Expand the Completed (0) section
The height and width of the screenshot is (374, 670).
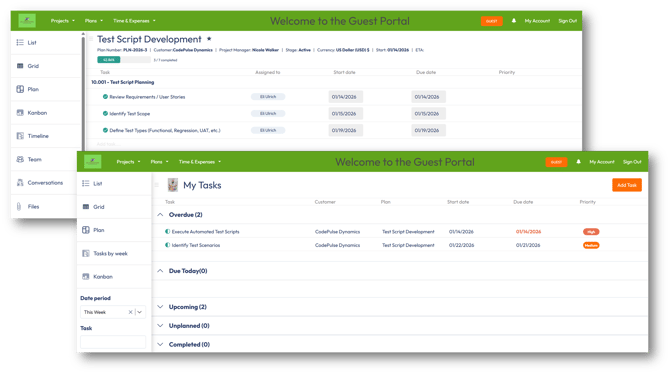pos(160,345)
